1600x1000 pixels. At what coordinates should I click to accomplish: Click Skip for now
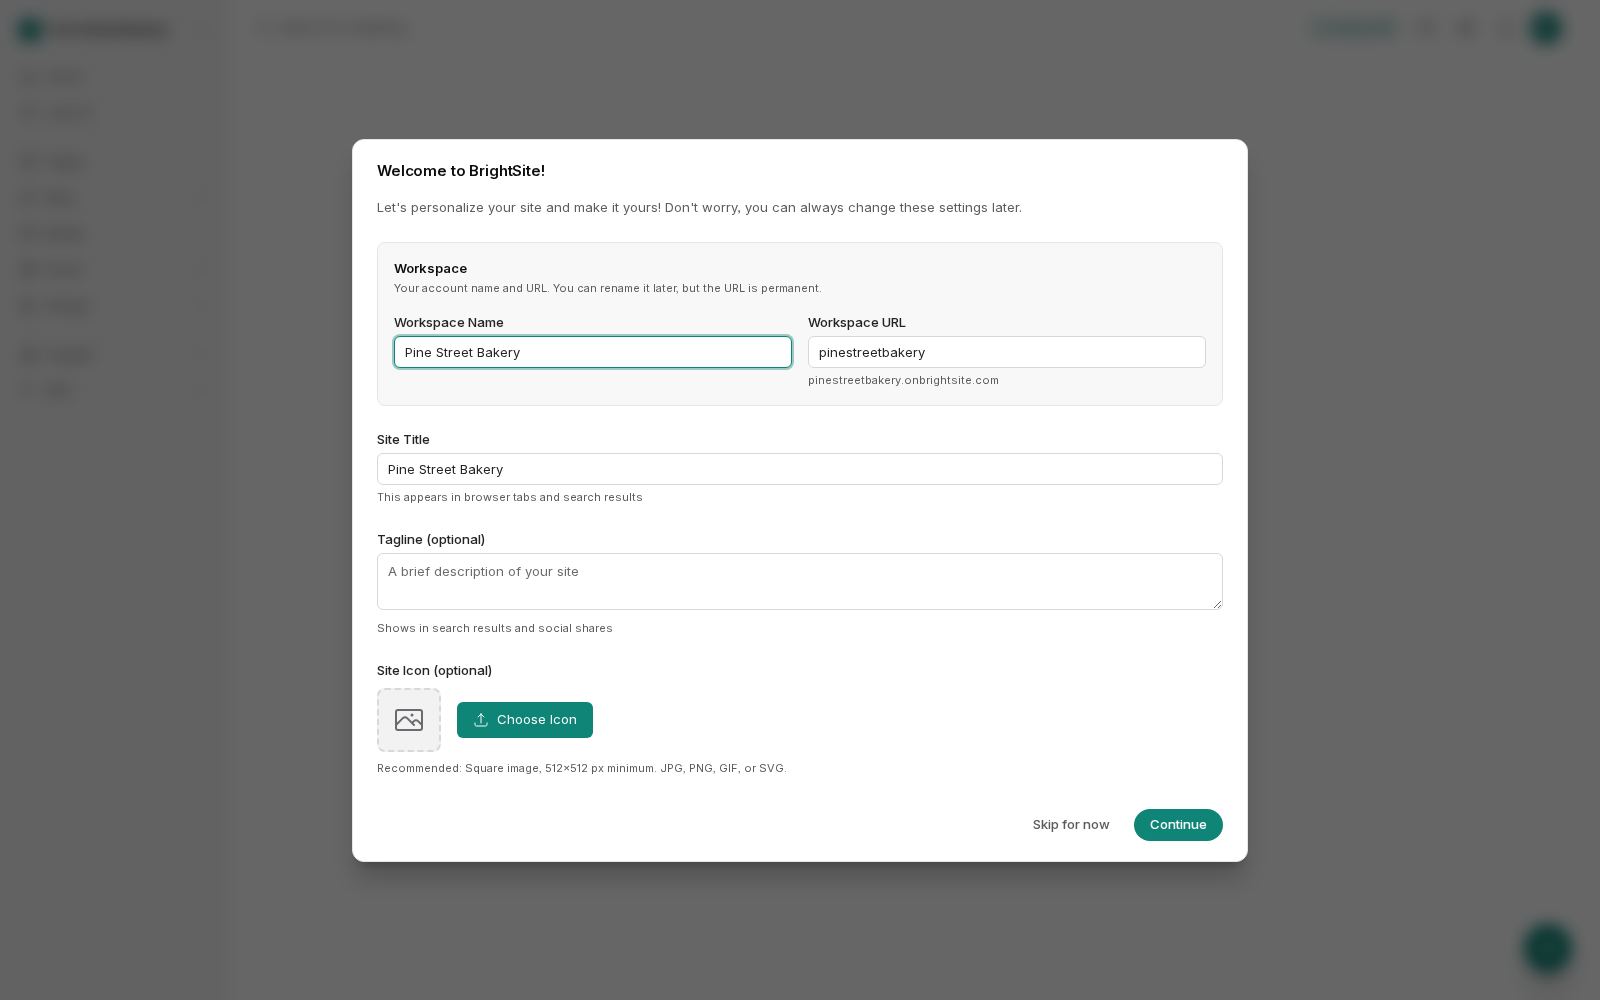pos(1071,825)
